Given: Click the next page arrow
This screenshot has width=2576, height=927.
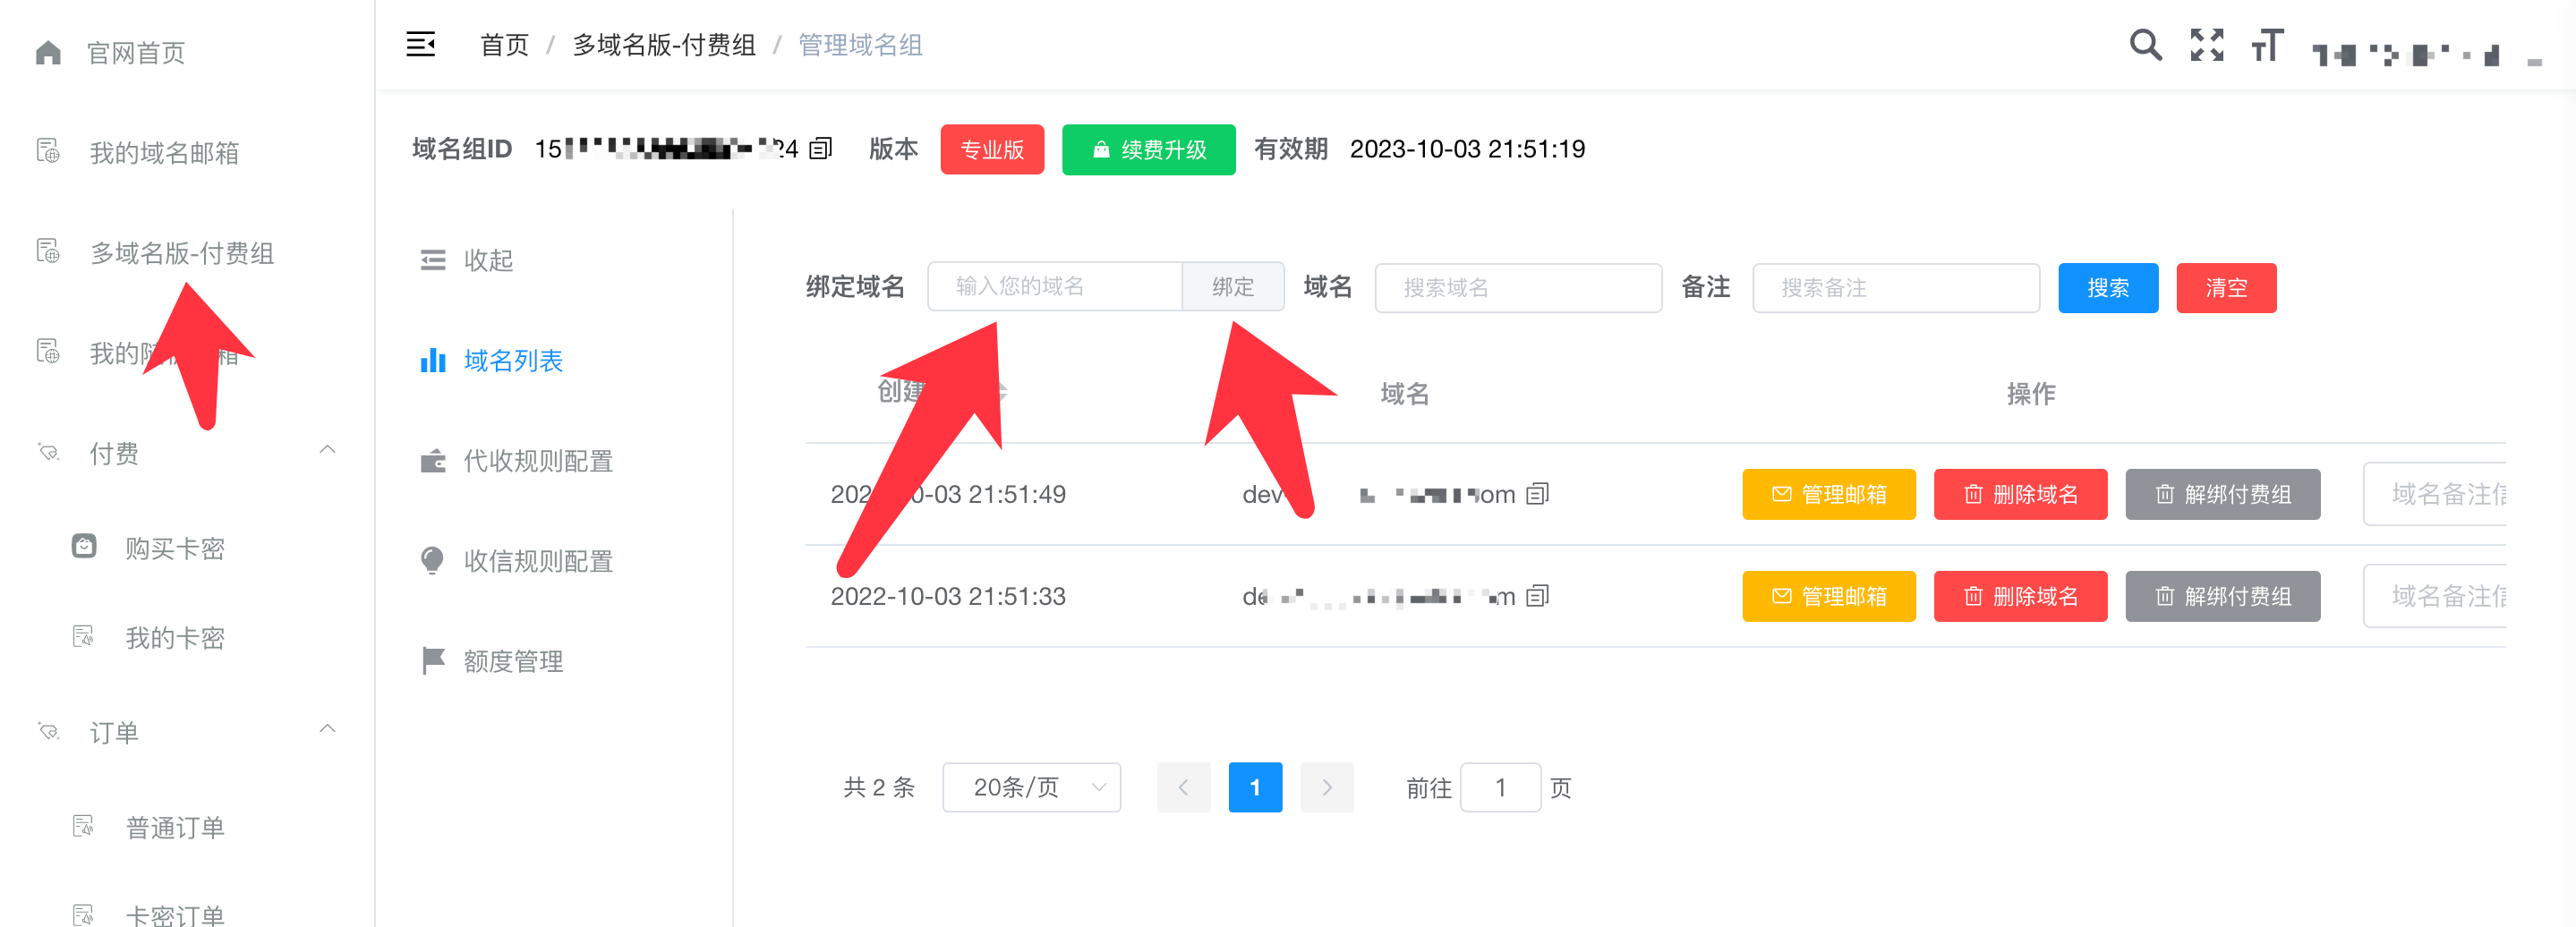Looking at the screenshot, I should [1326, 787].
